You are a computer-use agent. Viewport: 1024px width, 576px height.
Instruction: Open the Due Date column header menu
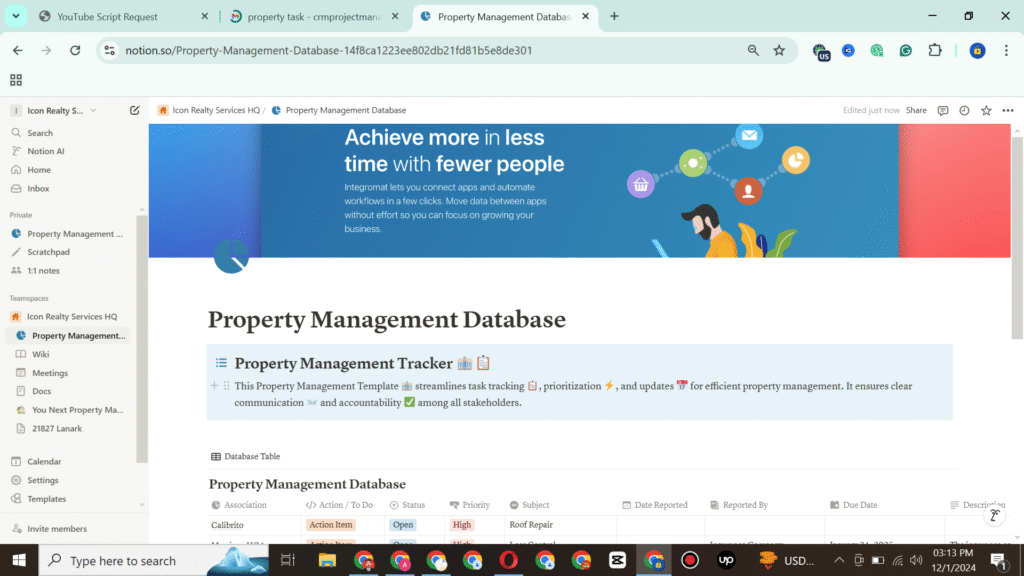point(854,505)
